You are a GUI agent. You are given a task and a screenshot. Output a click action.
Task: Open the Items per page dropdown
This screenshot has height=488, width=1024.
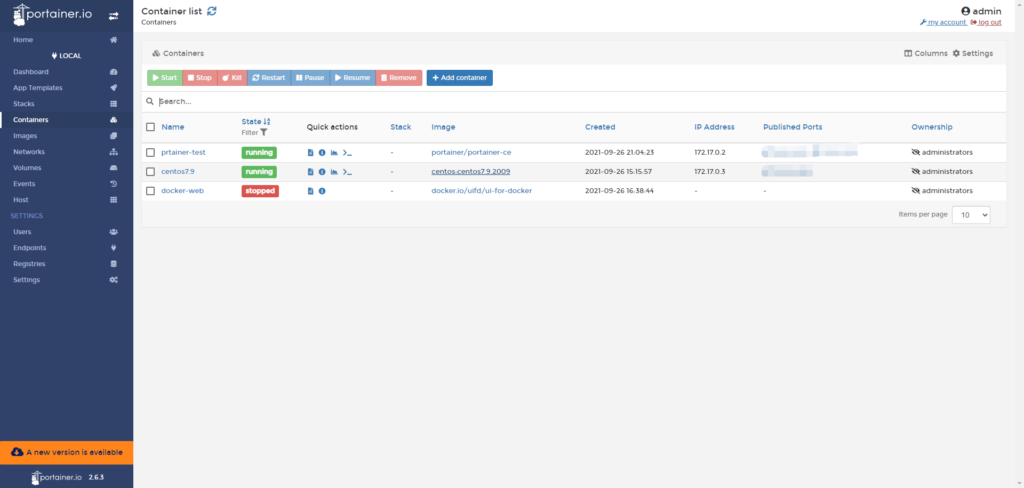click(971, 215)
